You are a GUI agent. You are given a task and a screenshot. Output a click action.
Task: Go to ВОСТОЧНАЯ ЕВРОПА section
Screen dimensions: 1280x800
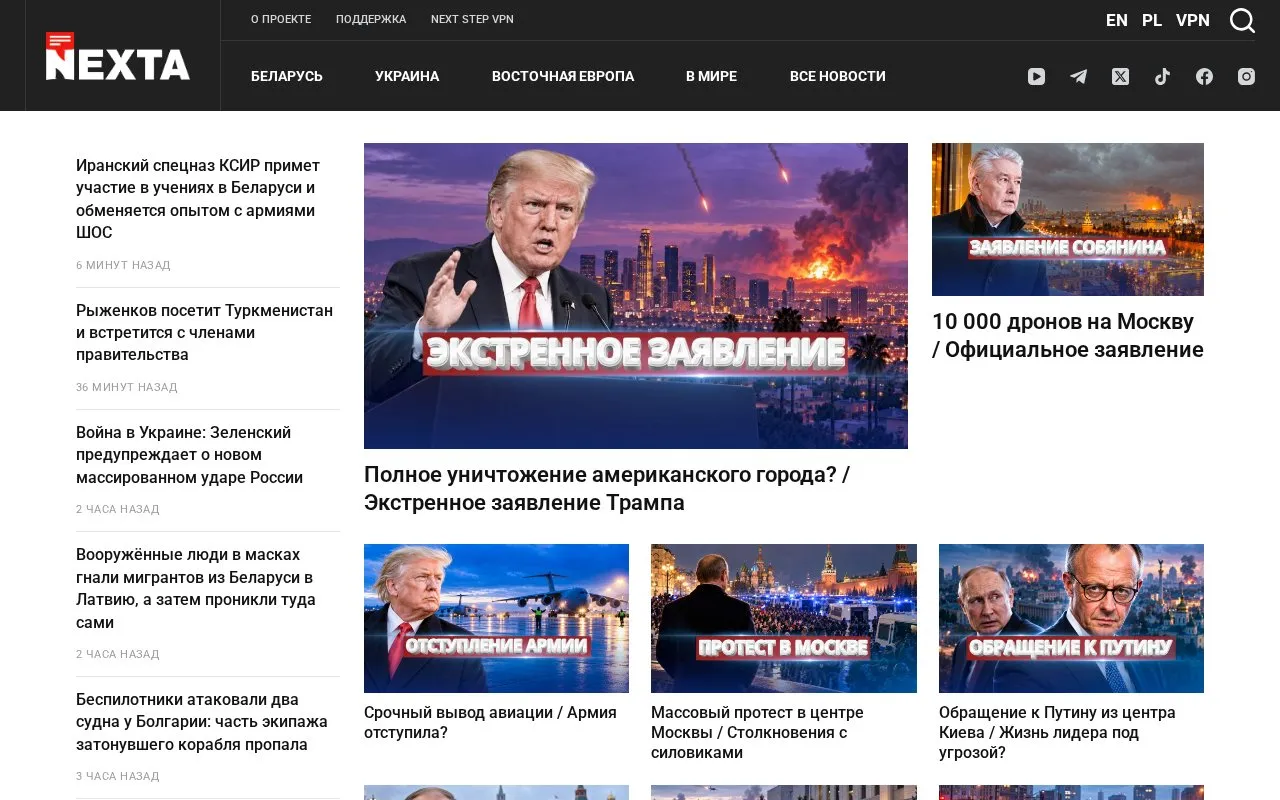563,76
